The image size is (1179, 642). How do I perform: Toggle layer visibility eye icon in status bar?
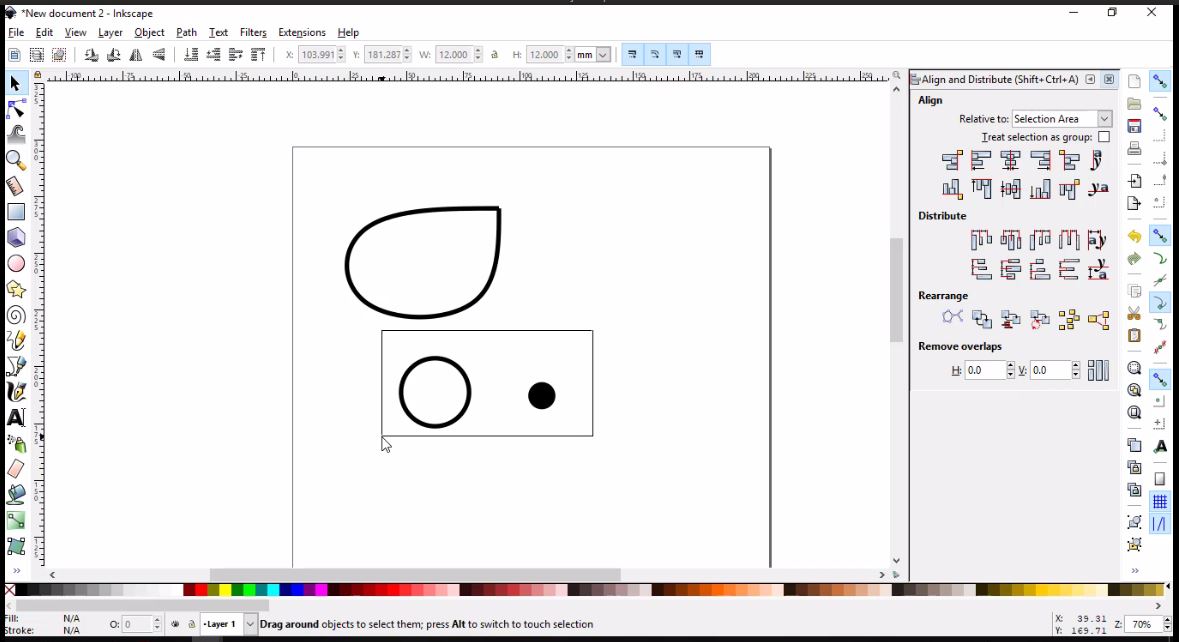(175, 624)
